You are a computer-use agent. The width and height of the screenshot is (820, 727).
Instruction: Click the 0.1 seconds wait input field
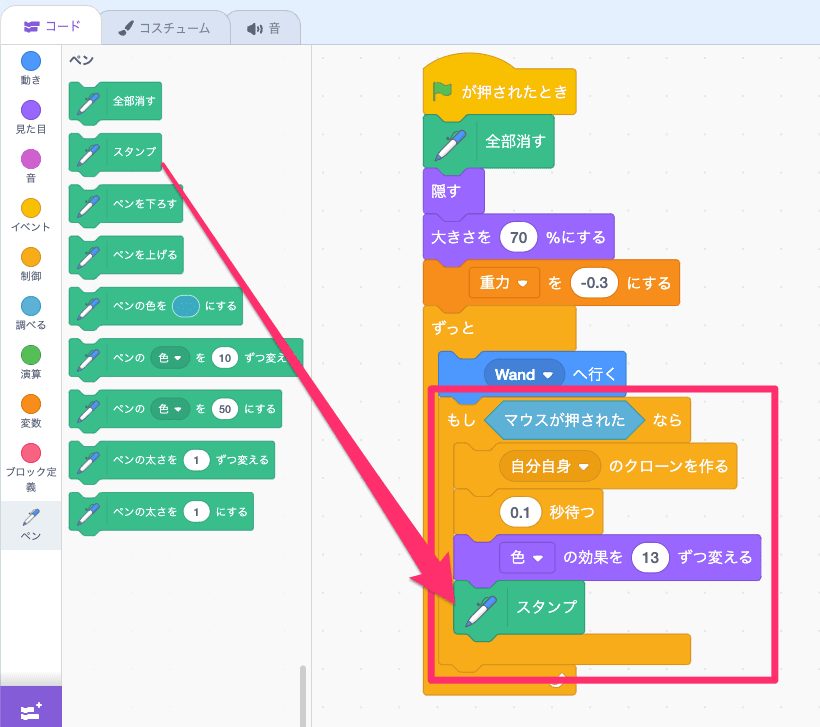point(519,512)
